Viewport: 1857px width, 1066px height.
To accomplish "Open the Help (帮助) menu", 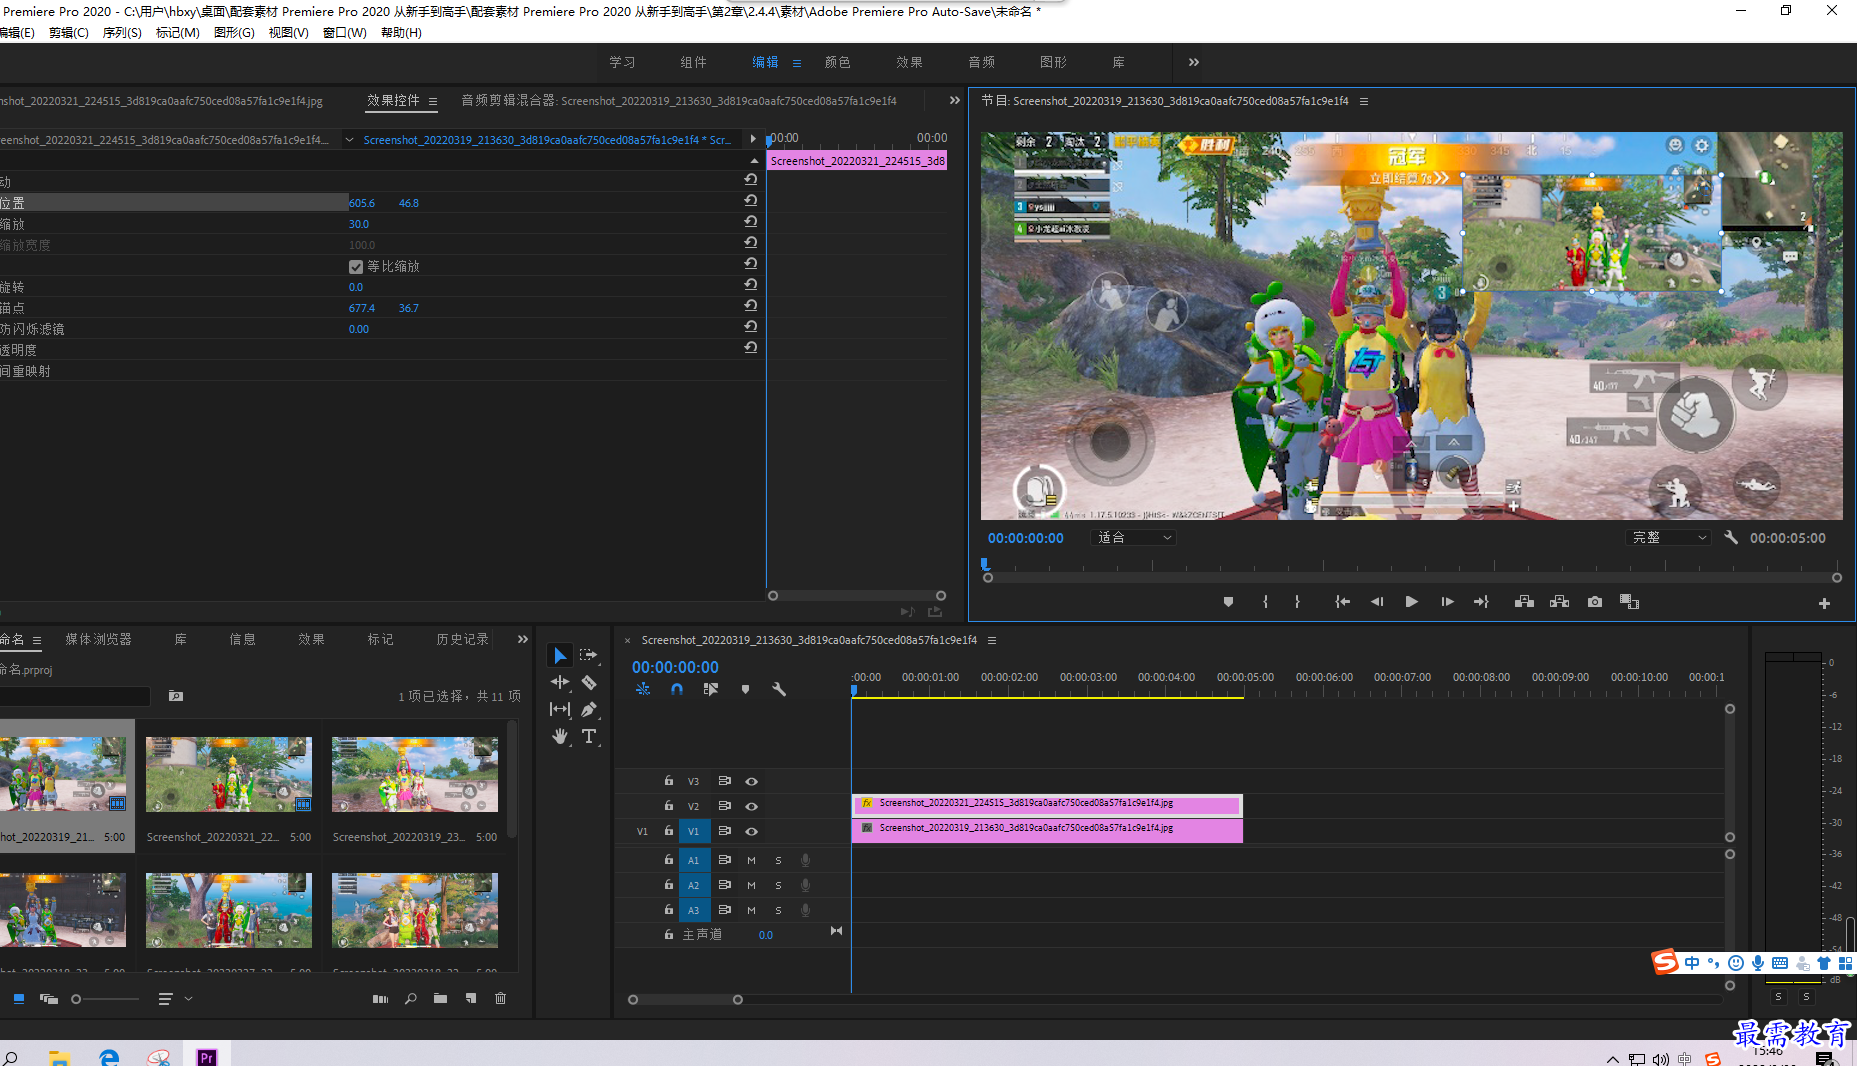I will pos(401,33).
